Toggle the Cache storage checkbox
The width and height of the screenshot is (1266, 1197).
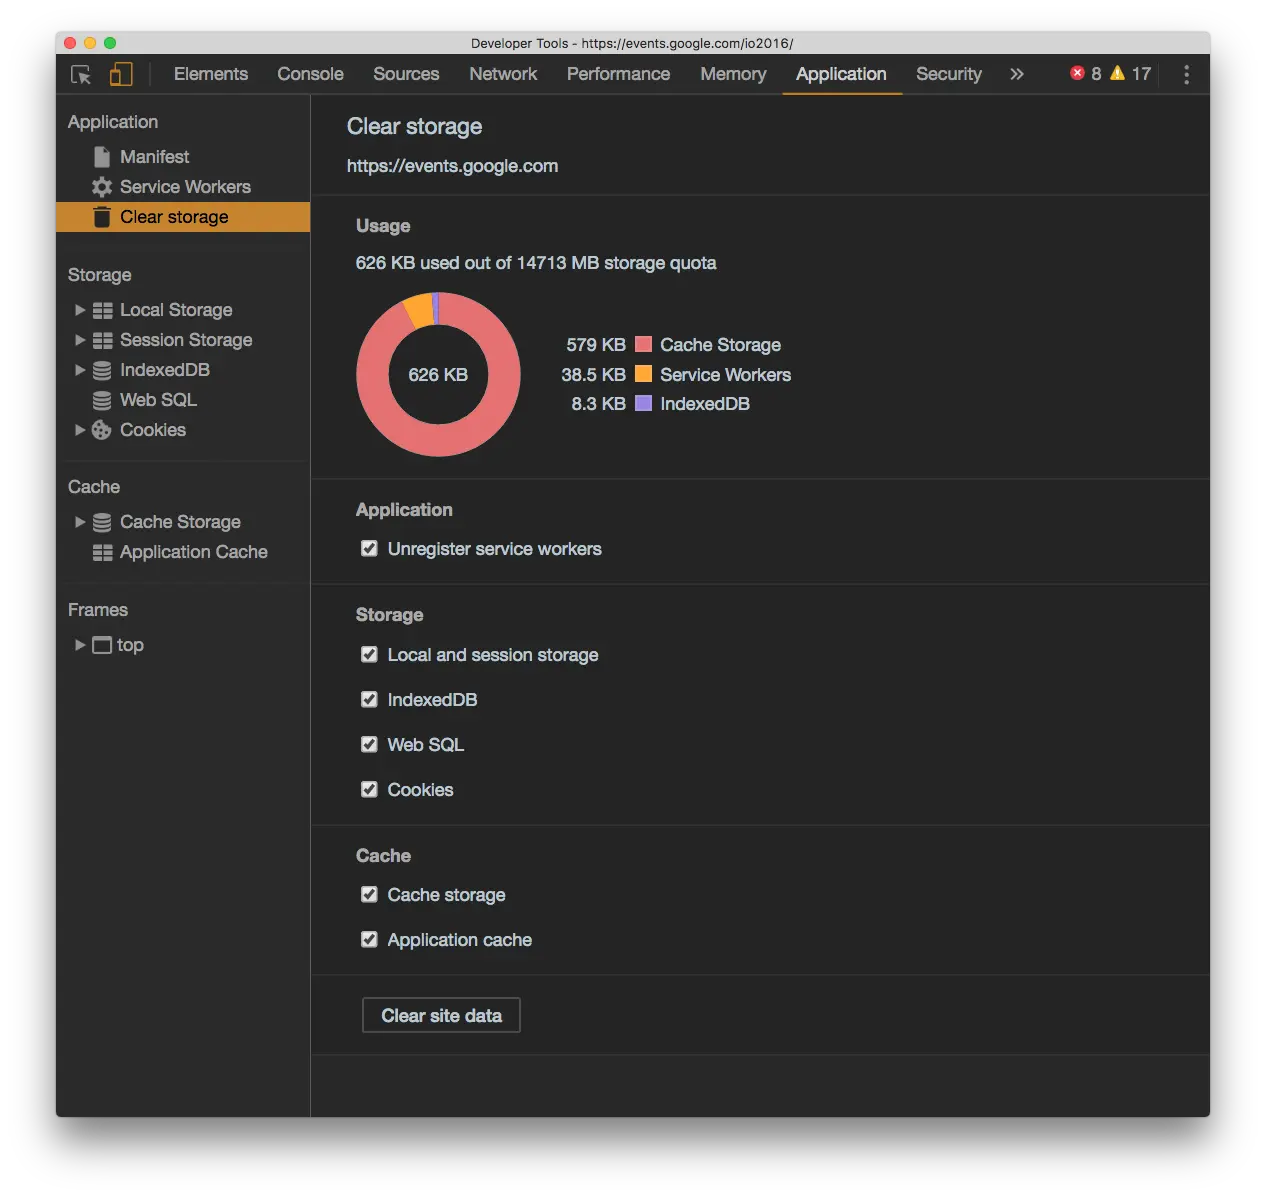click(x=369, y=895)
